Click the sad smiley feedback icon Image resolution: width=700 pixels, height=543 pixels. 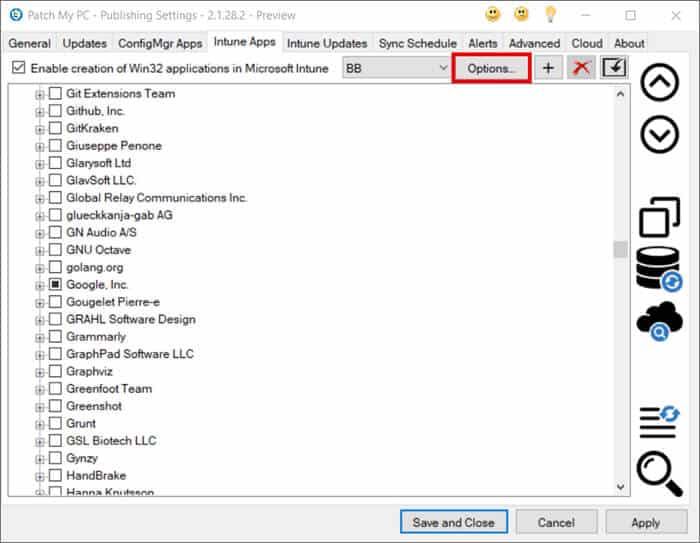[x=521, y=15]
